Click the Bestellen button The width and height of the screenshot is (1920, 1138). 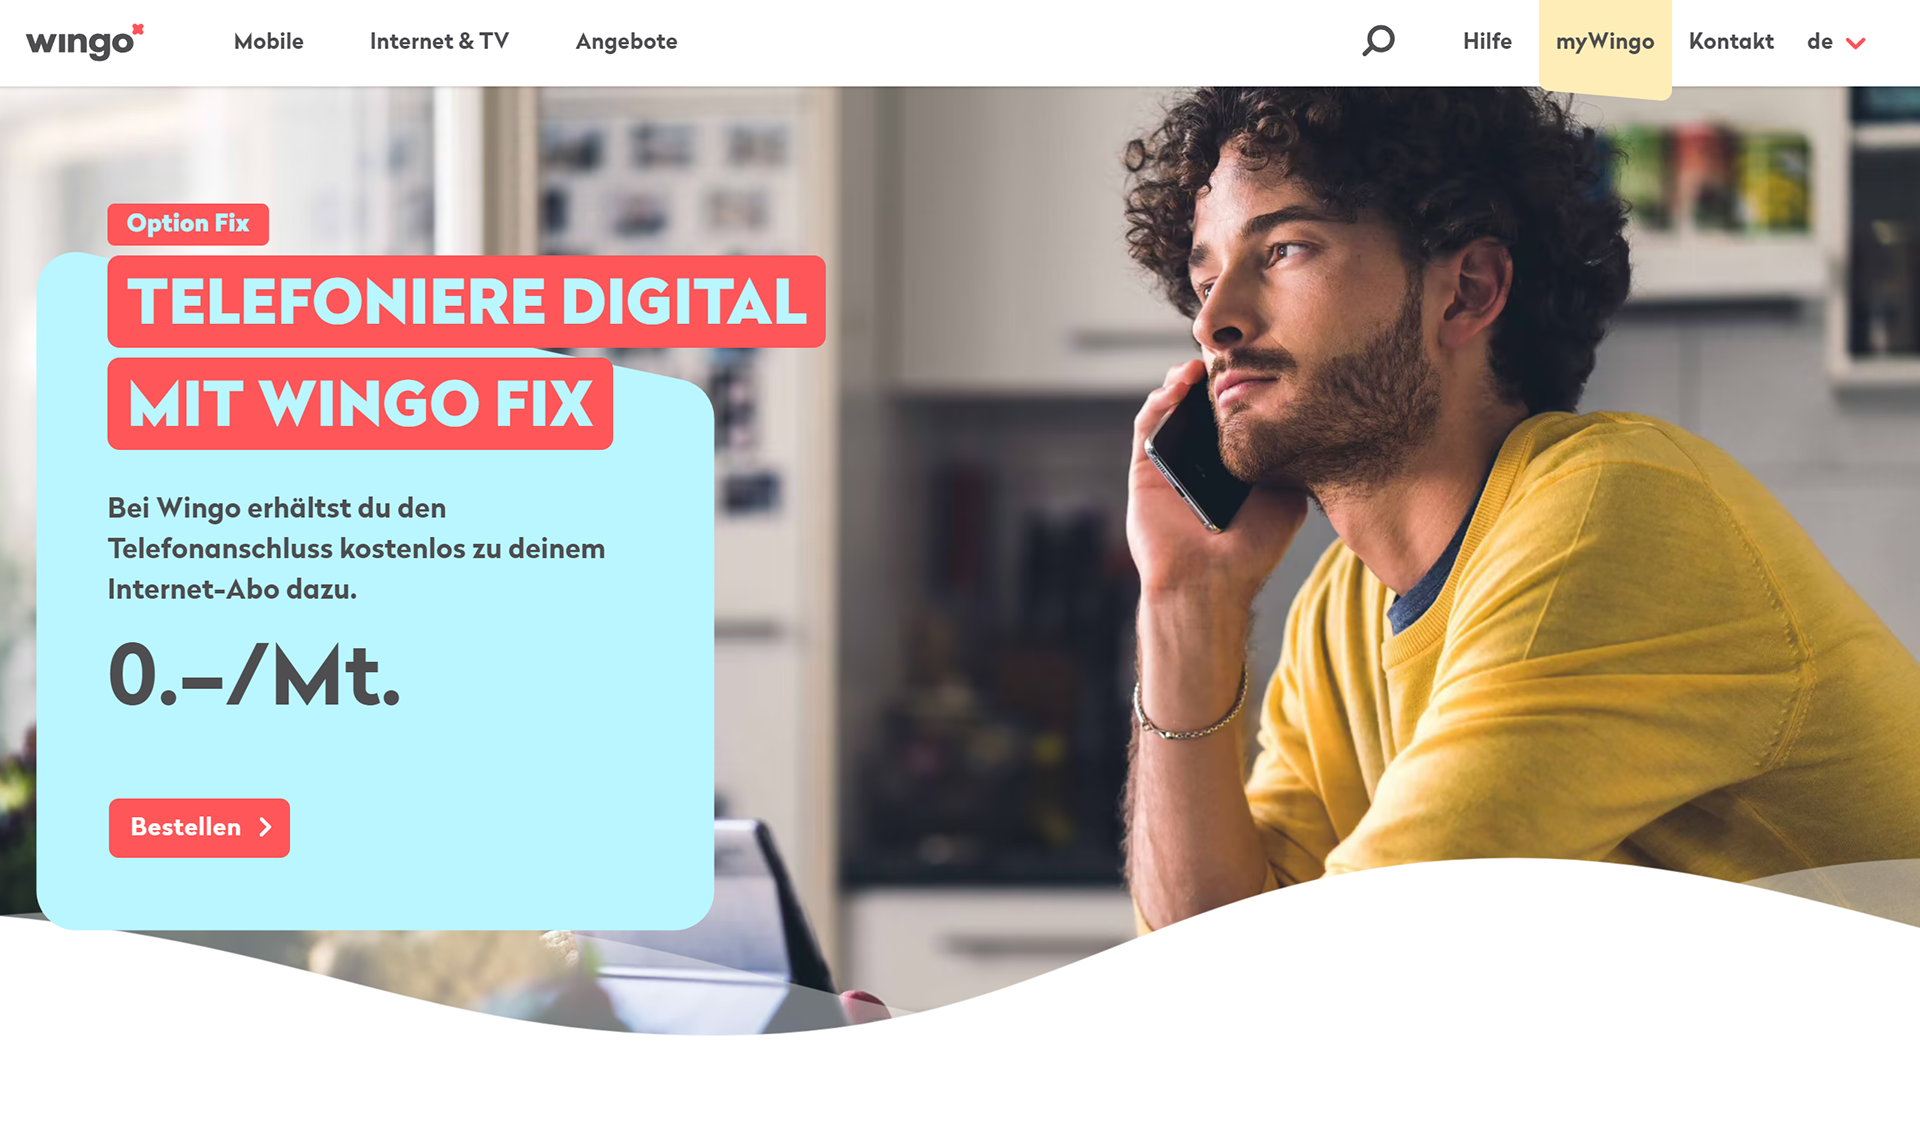click(x=199, y=828)
